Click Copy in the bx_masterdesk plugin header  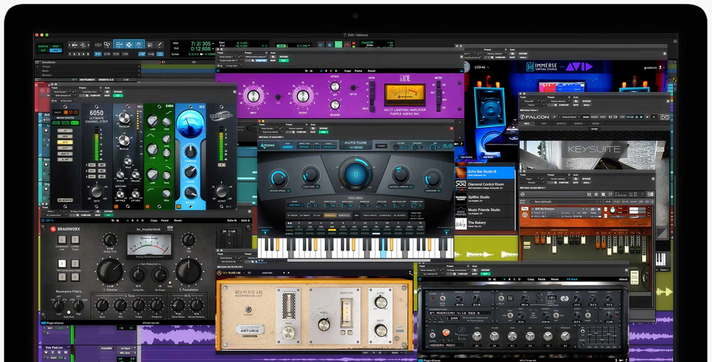pyautogui.click(x=154, y=220)
